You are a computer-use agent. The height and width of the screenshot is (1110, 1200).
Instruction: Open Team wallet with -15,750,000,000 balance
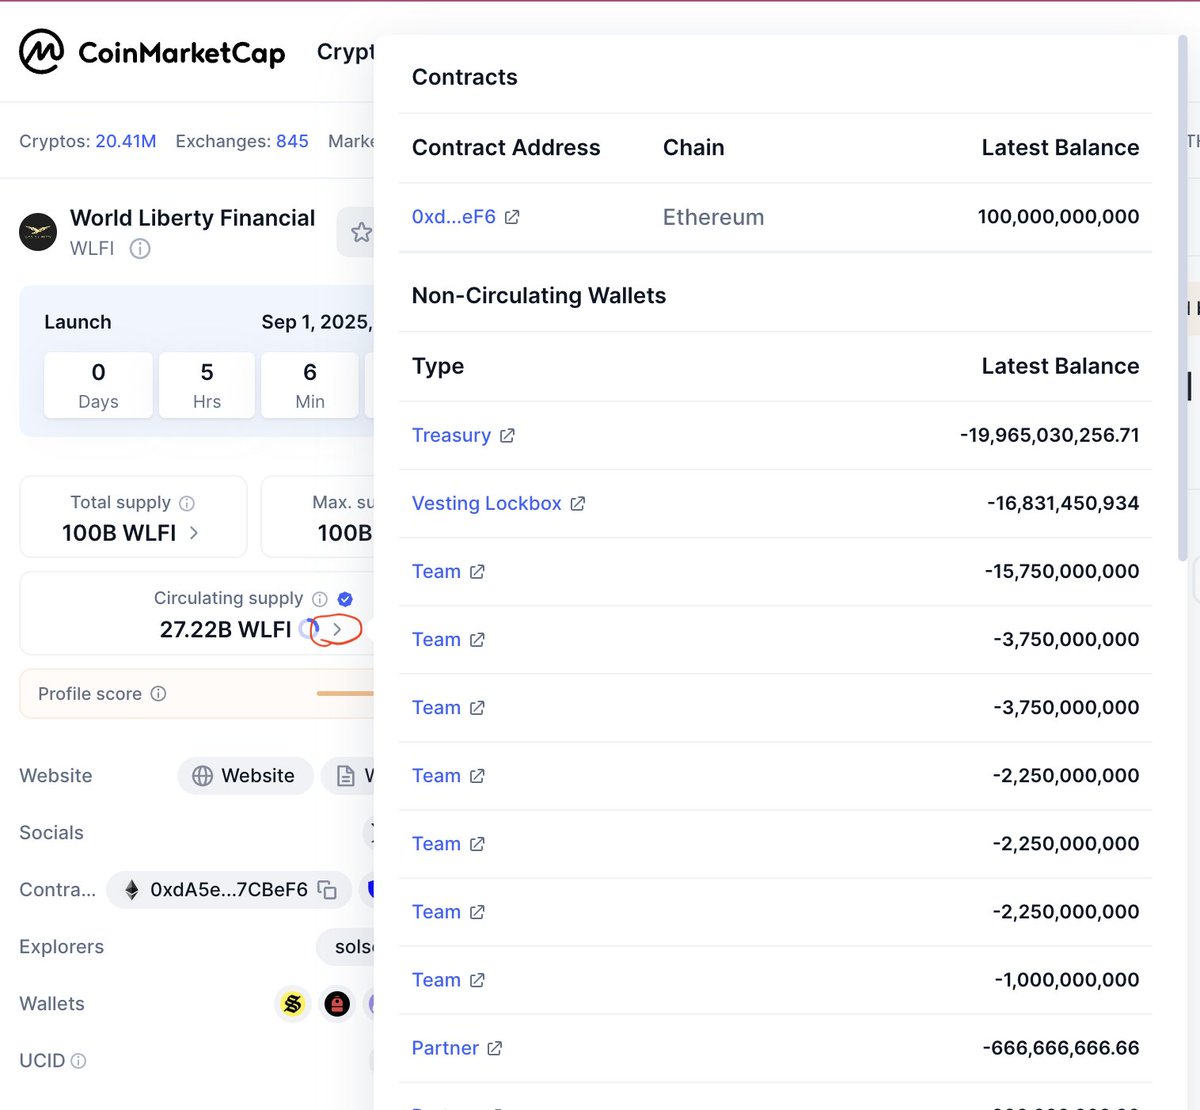click(x=436, y=571)
